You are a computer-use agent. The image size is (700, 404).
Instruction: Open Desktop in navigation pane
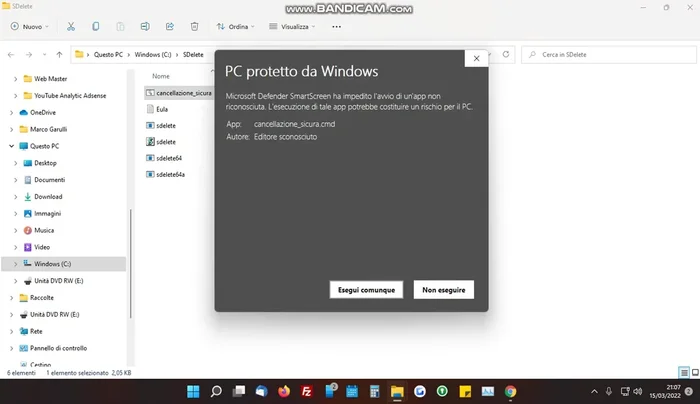[45, 163]
